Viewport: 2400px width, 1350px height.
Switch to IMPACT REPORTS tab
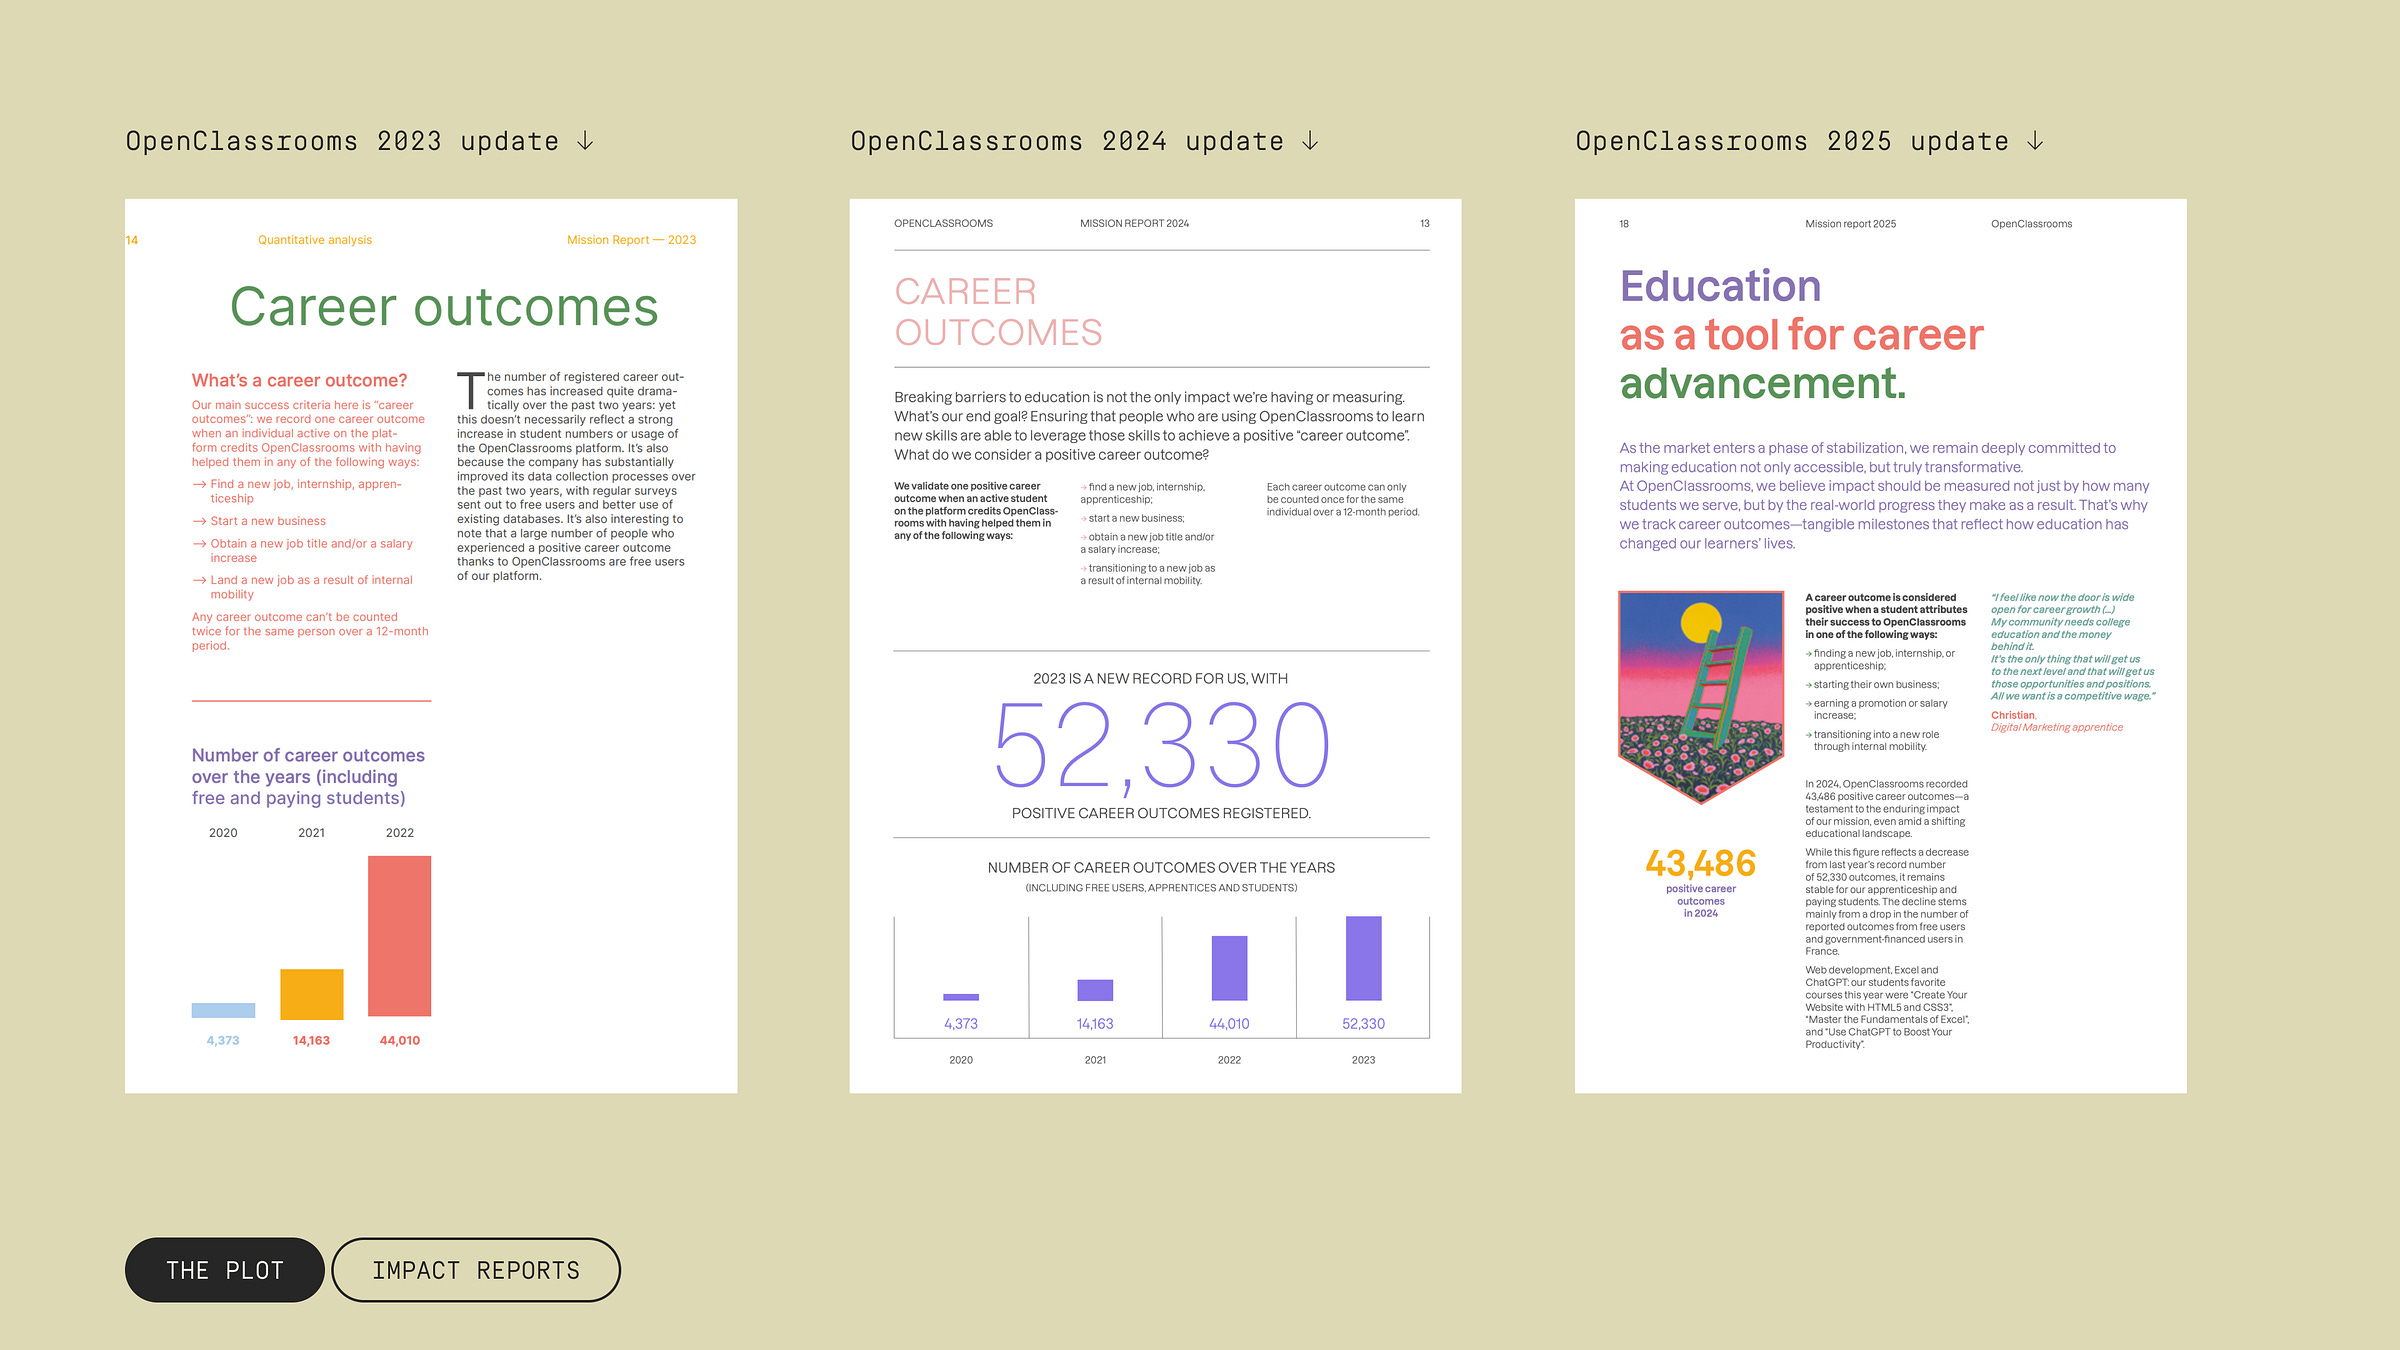[x=476, y=1270]
